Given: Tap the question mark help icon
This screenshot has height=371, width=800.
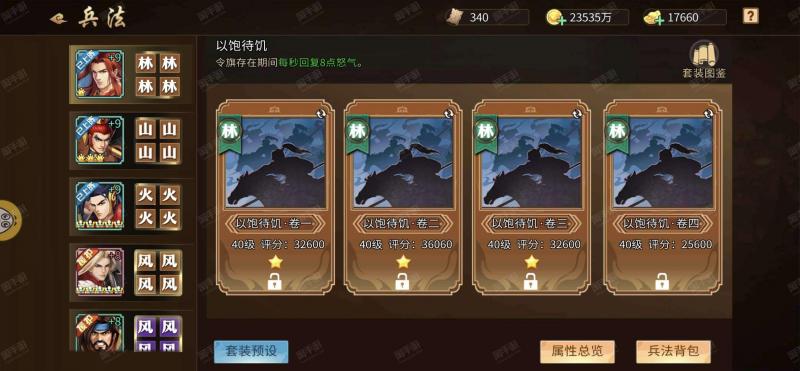Looking at the screenshot, I should pos(750,16).
